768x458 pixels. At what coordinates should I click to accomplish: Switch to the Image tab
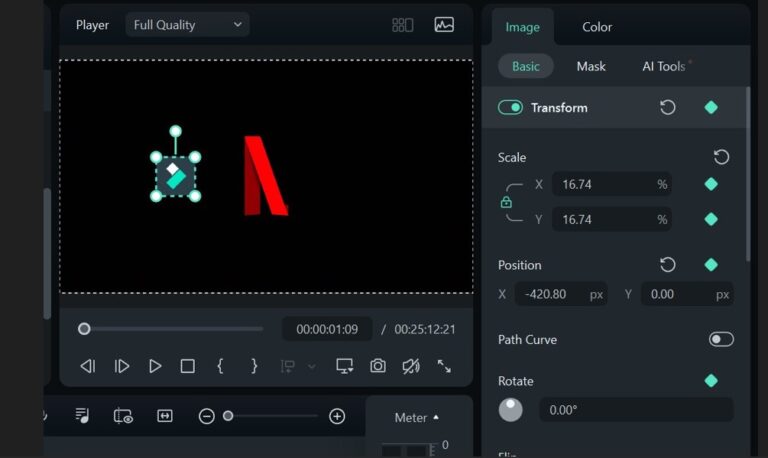pyautogui.click(x=522, y=27)
